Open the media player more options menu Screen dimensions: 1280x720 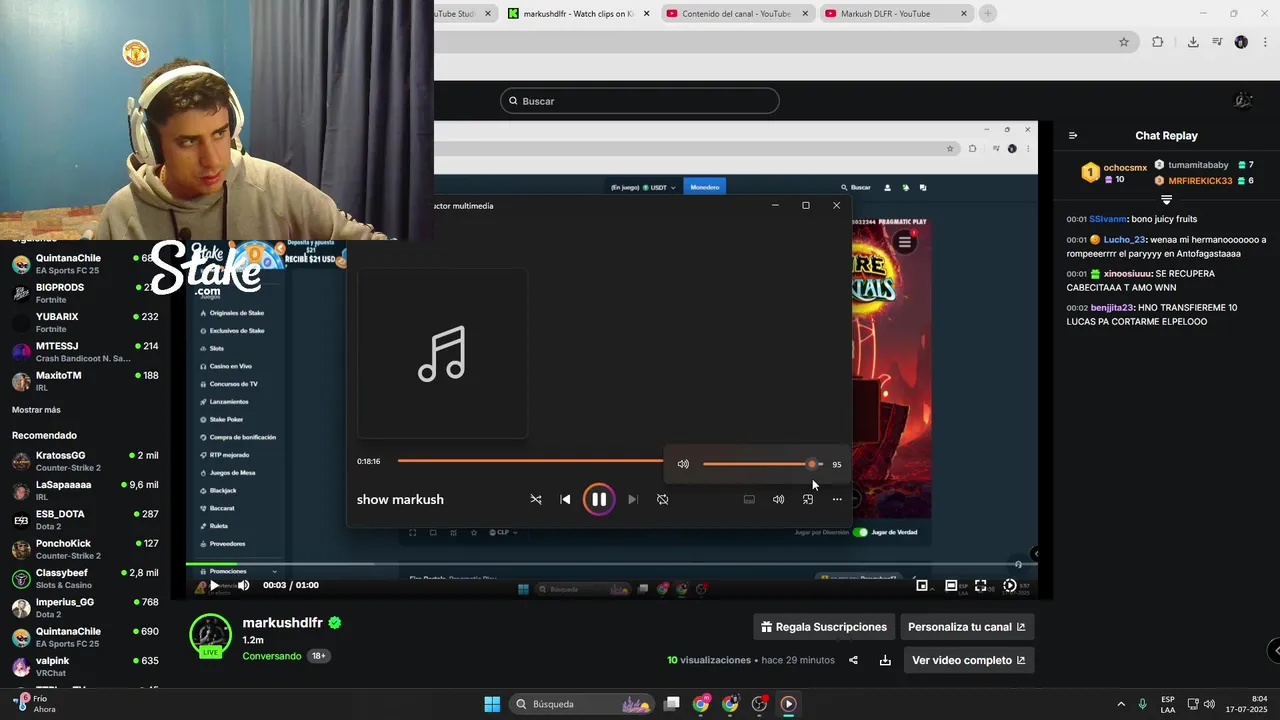tap(837, 499)
